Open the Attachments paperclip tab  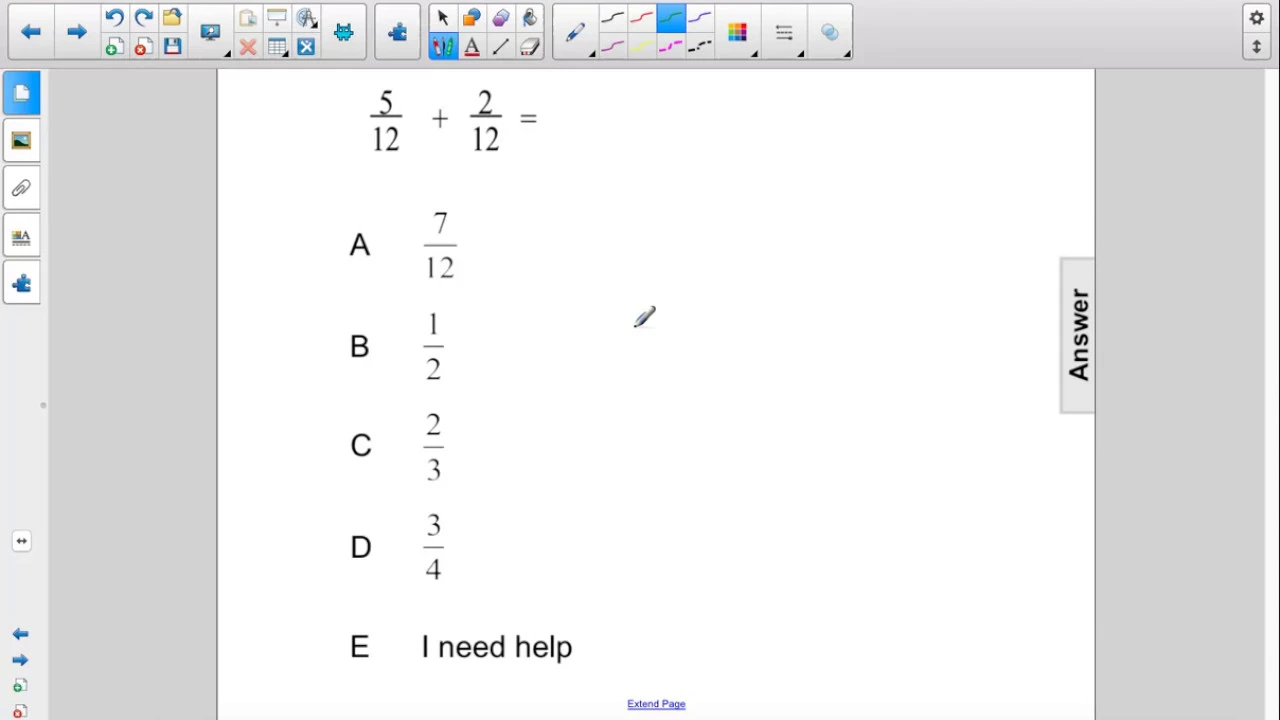[21, 188]
